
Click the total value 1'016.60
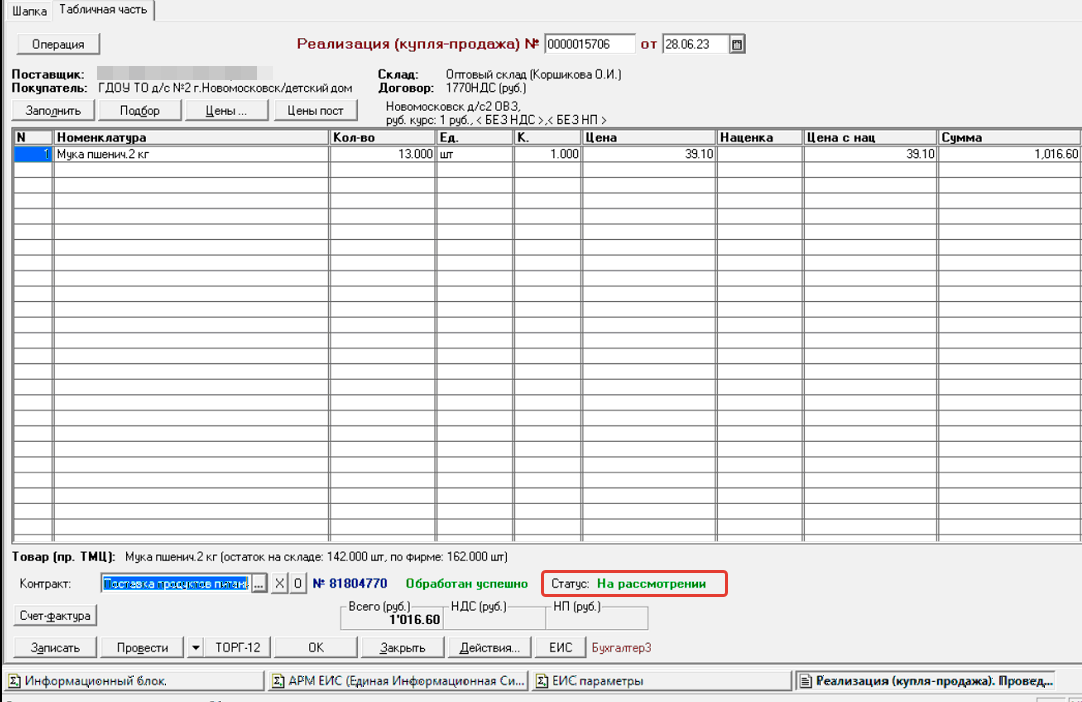pos(415,619)
